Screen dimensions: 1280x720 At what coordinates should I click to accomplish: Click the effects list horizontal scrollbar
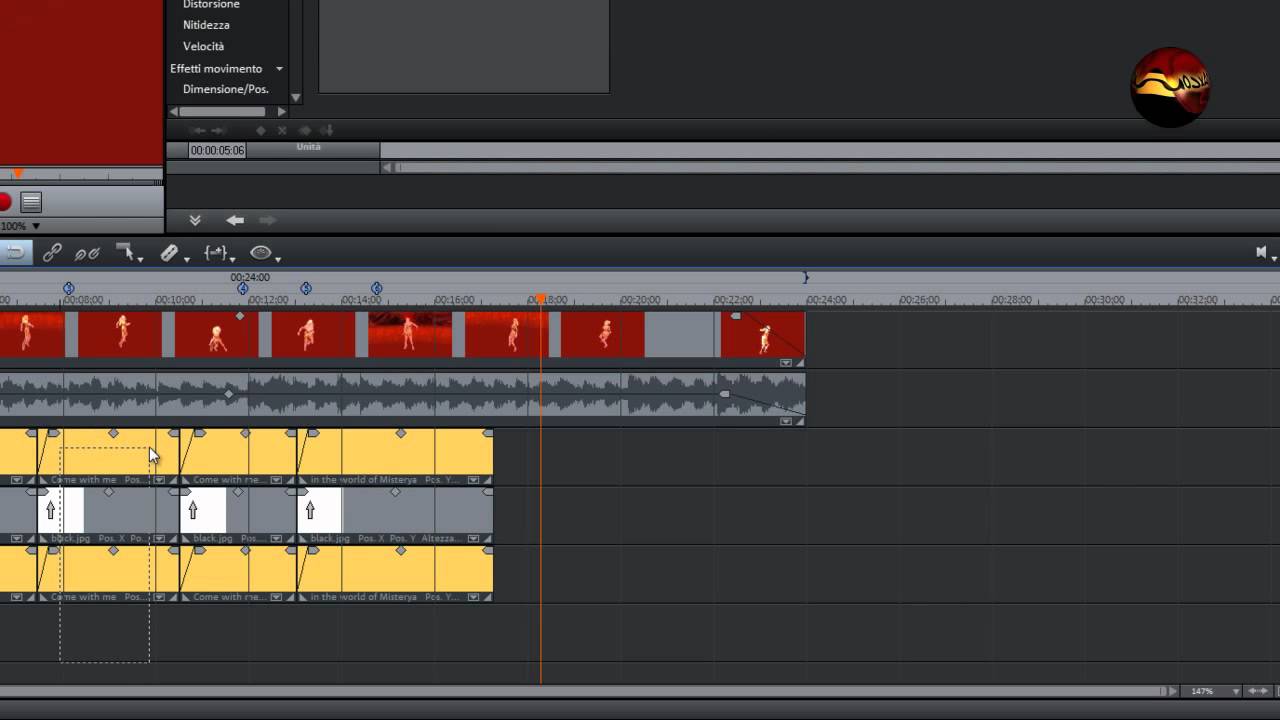point(222,112)
